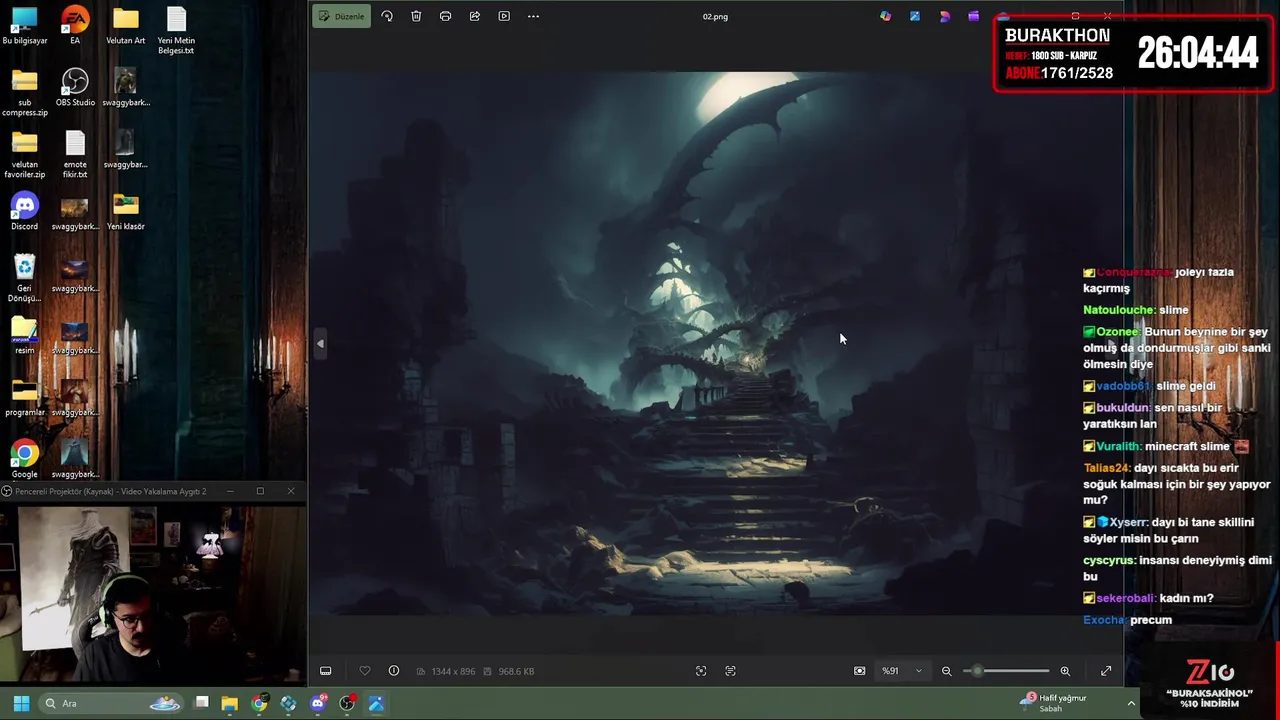Select Yeni Metin Belgesi.txt file
Image resolution: width=1280 pixels, height=720 pixels.
[176, 31]
